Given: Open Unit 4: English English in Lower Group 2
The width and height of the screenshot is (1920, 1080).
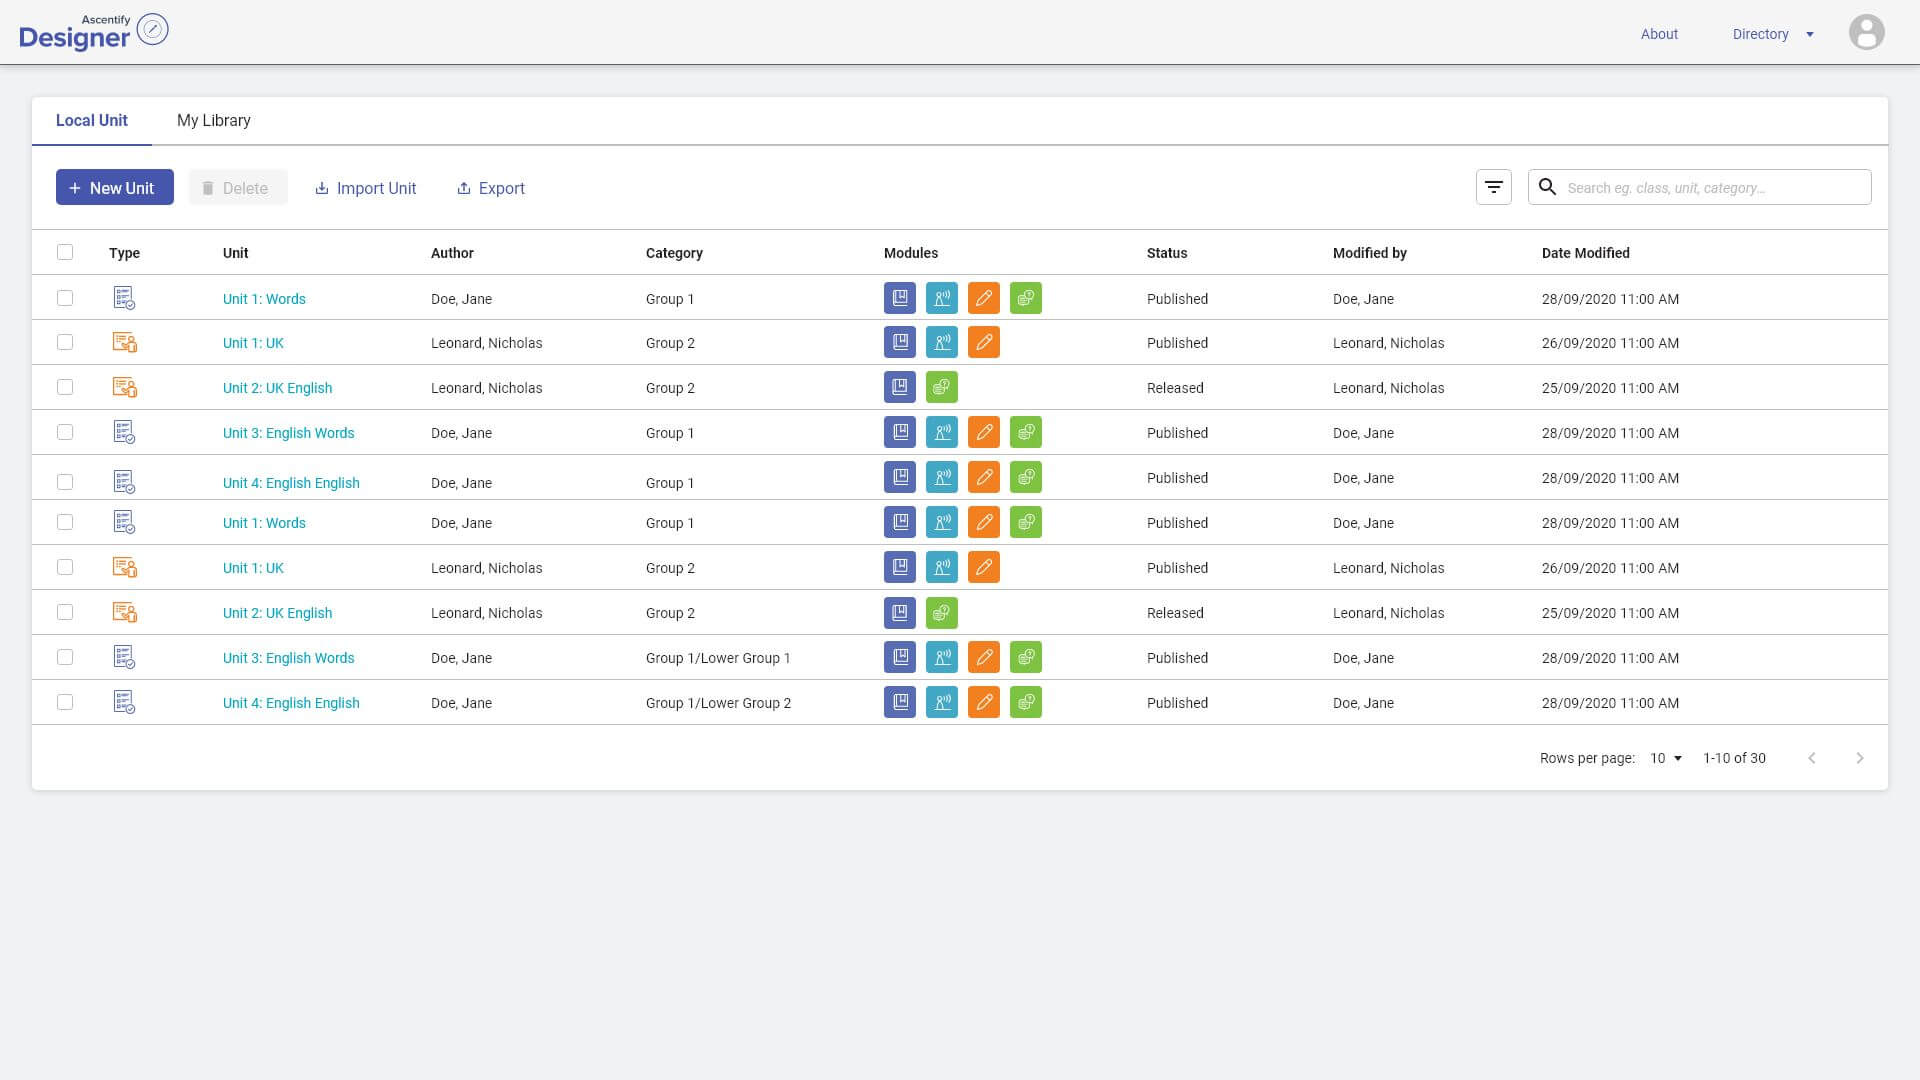Looking at the screenshot, I should (291, 703).
